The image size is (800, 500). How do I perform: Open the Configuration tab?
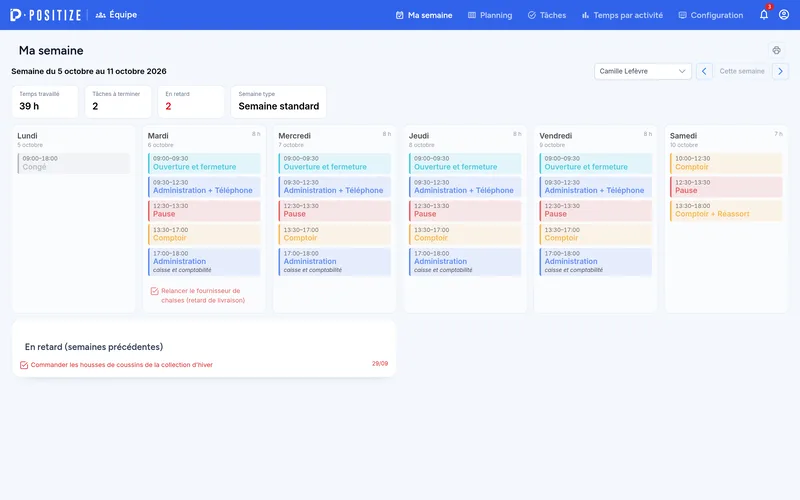[x=711, y=15]
